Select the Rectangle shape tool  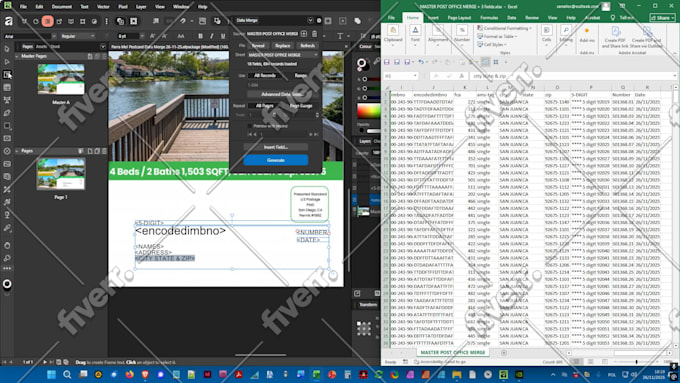point(7,126)
